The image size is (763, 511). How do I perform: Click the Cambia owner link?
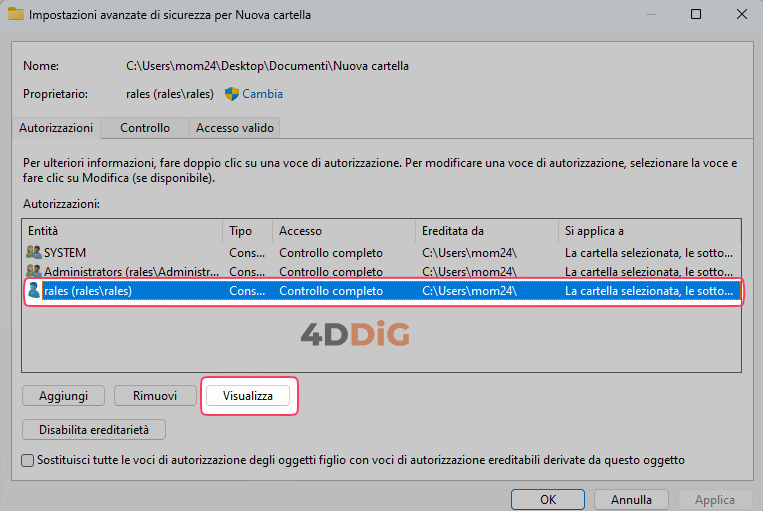click(x=262, y=94)
